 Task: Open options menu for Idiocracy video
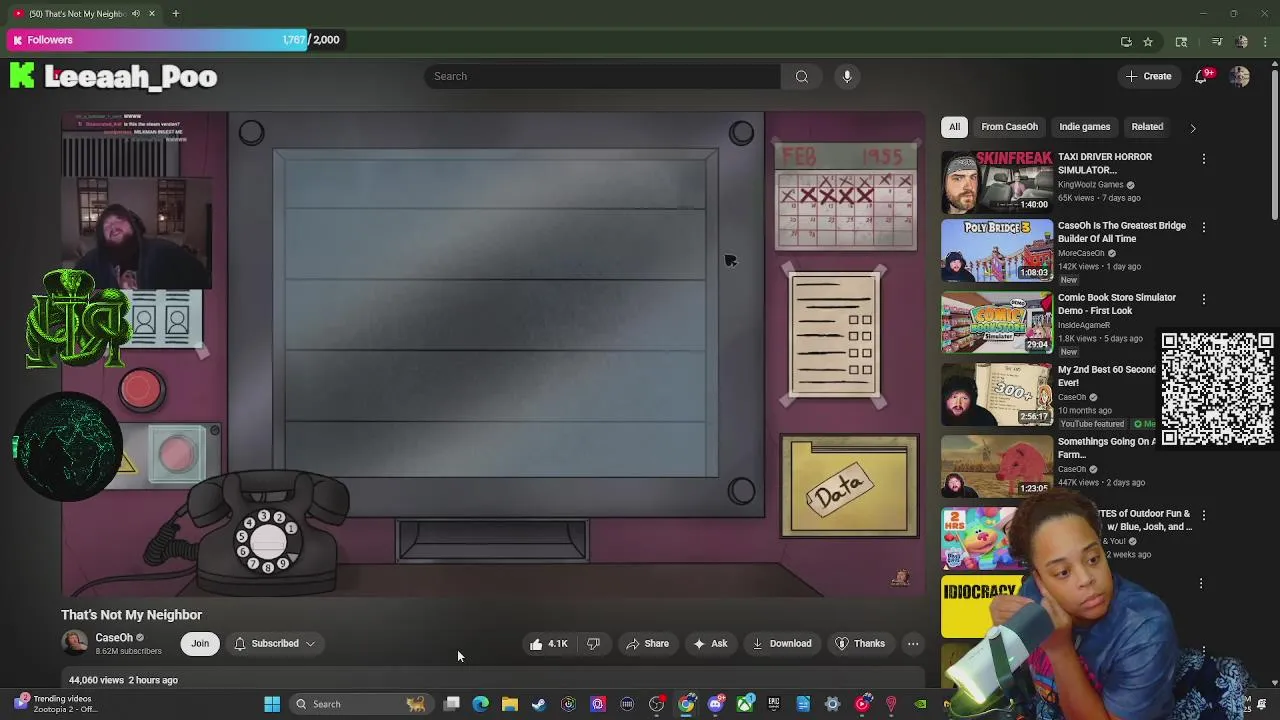[1201, 583]
